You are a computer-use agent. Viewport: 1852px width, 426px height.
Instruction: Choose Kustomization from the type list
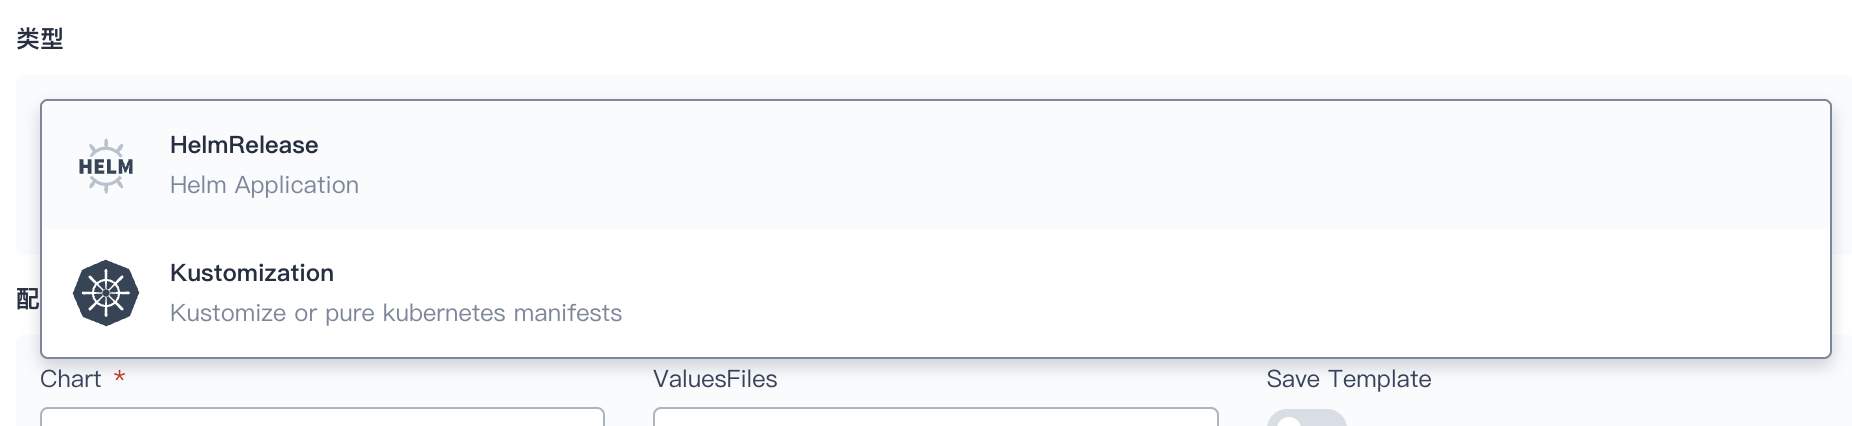252,273
